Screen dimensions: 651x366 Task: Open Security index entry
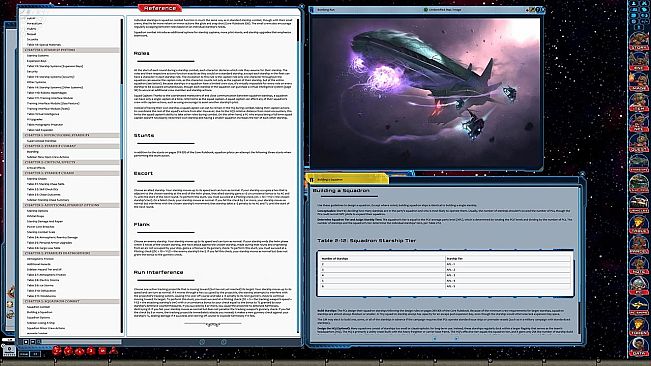(x=32, y=71)
